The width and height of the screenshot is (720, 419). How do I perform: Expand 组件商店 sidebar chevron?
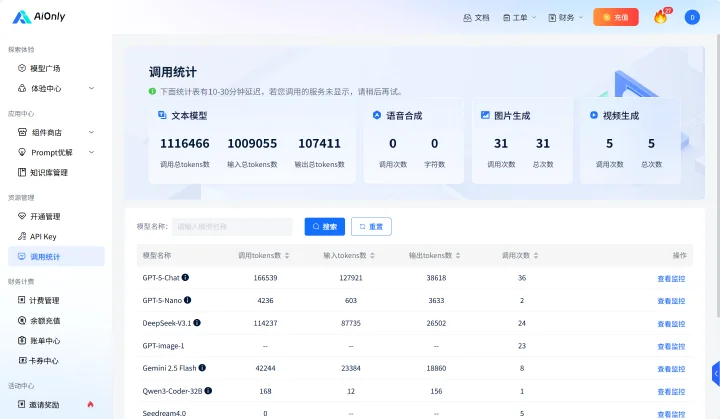91,132
